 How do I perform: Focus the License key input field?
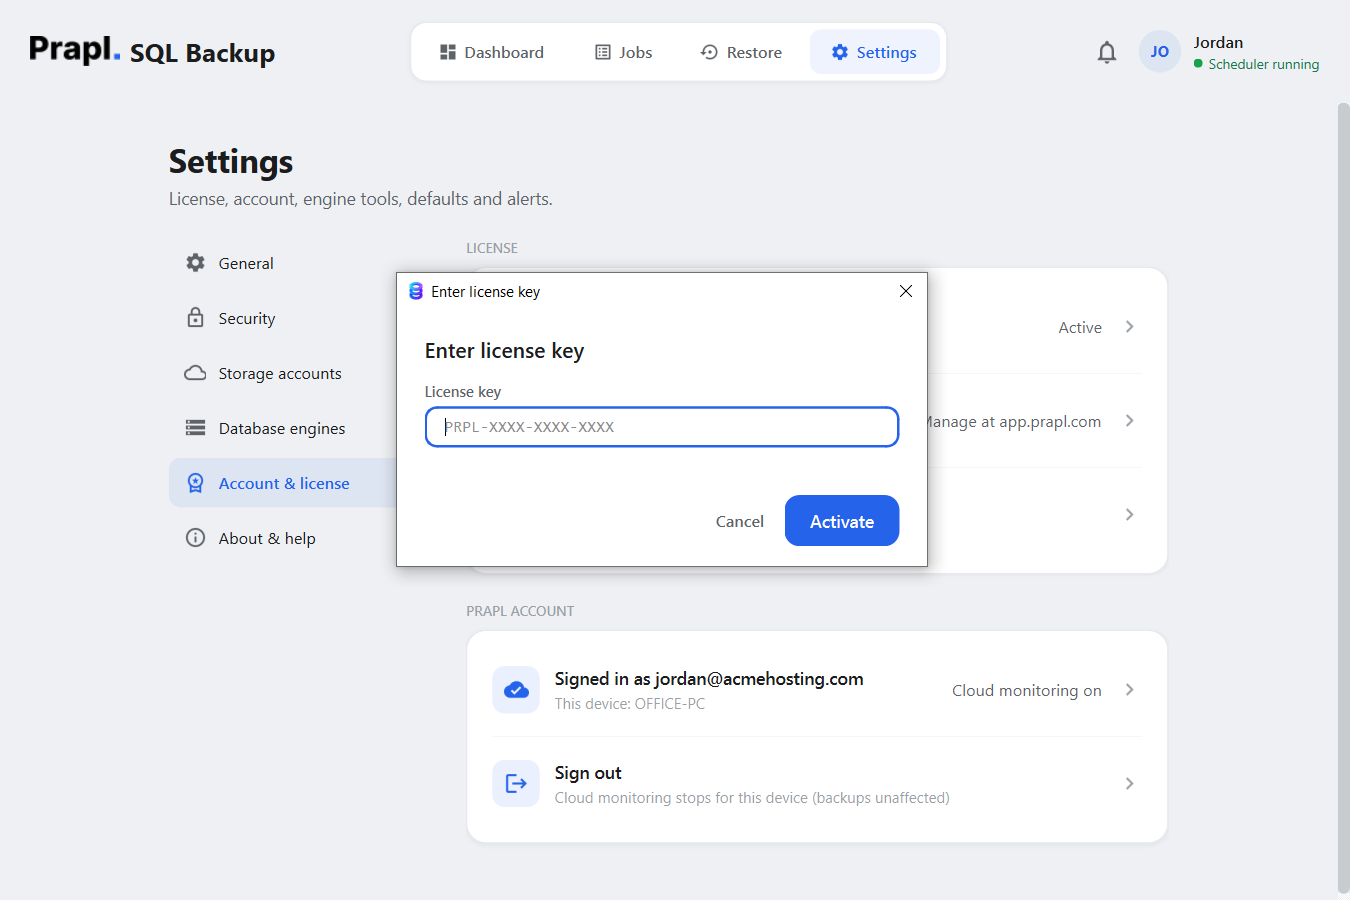pos(662,427)
